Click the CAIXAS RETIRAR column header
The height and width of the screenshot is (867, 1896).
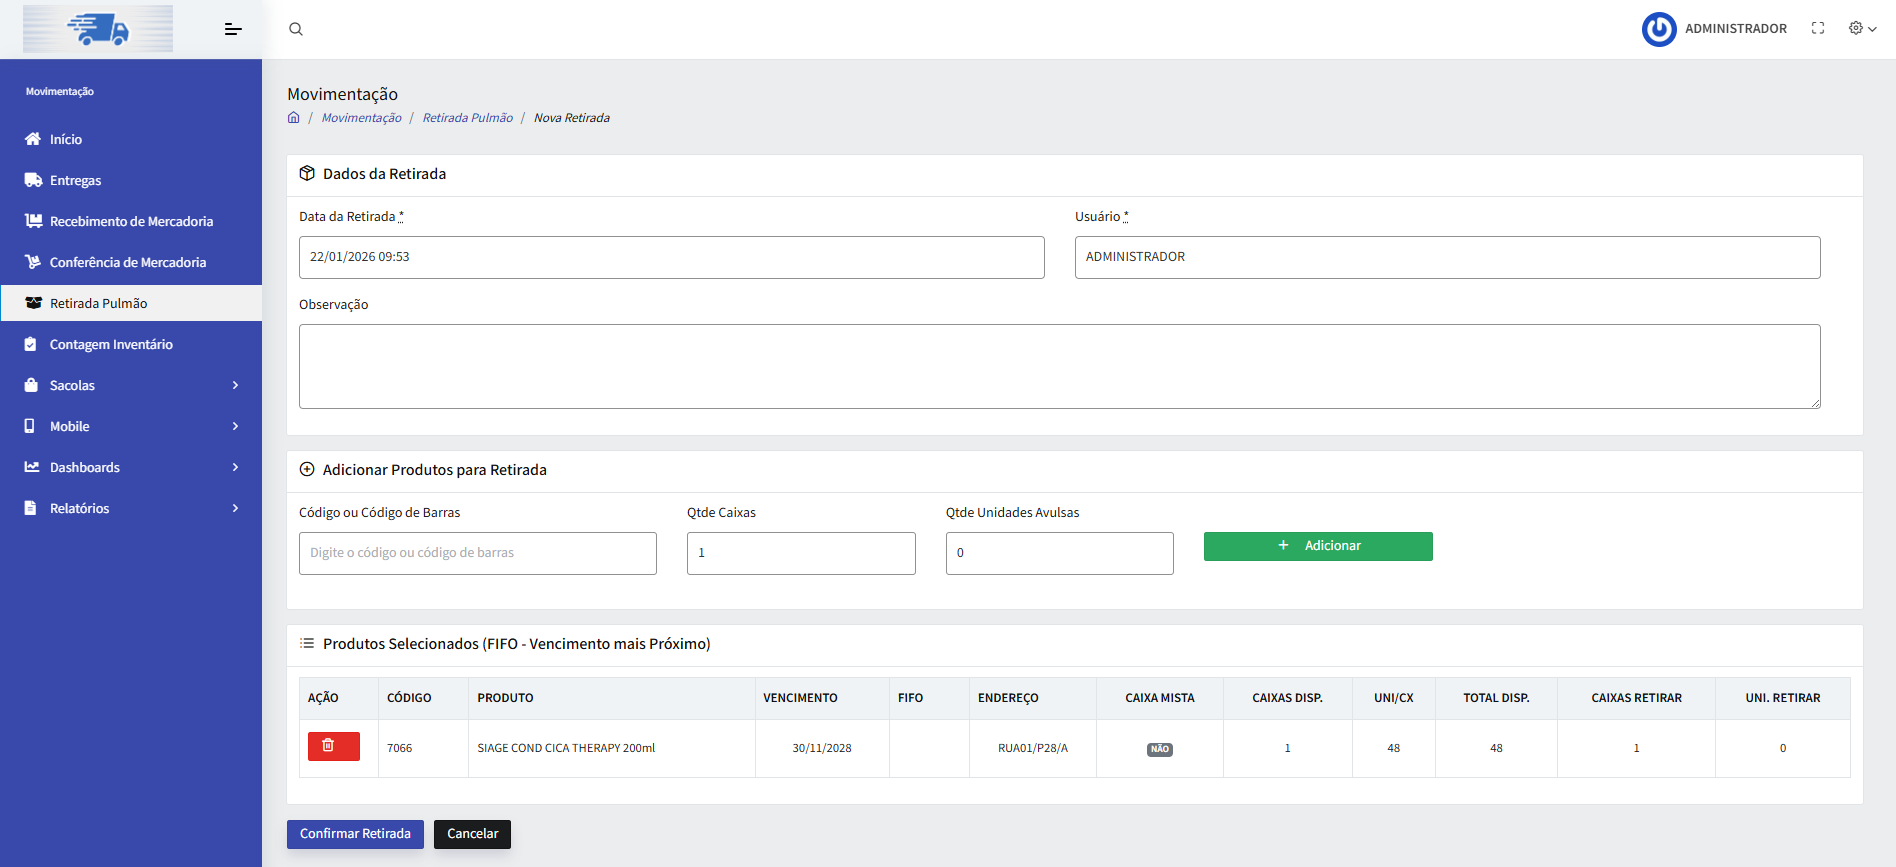[x=1636, y=698]
